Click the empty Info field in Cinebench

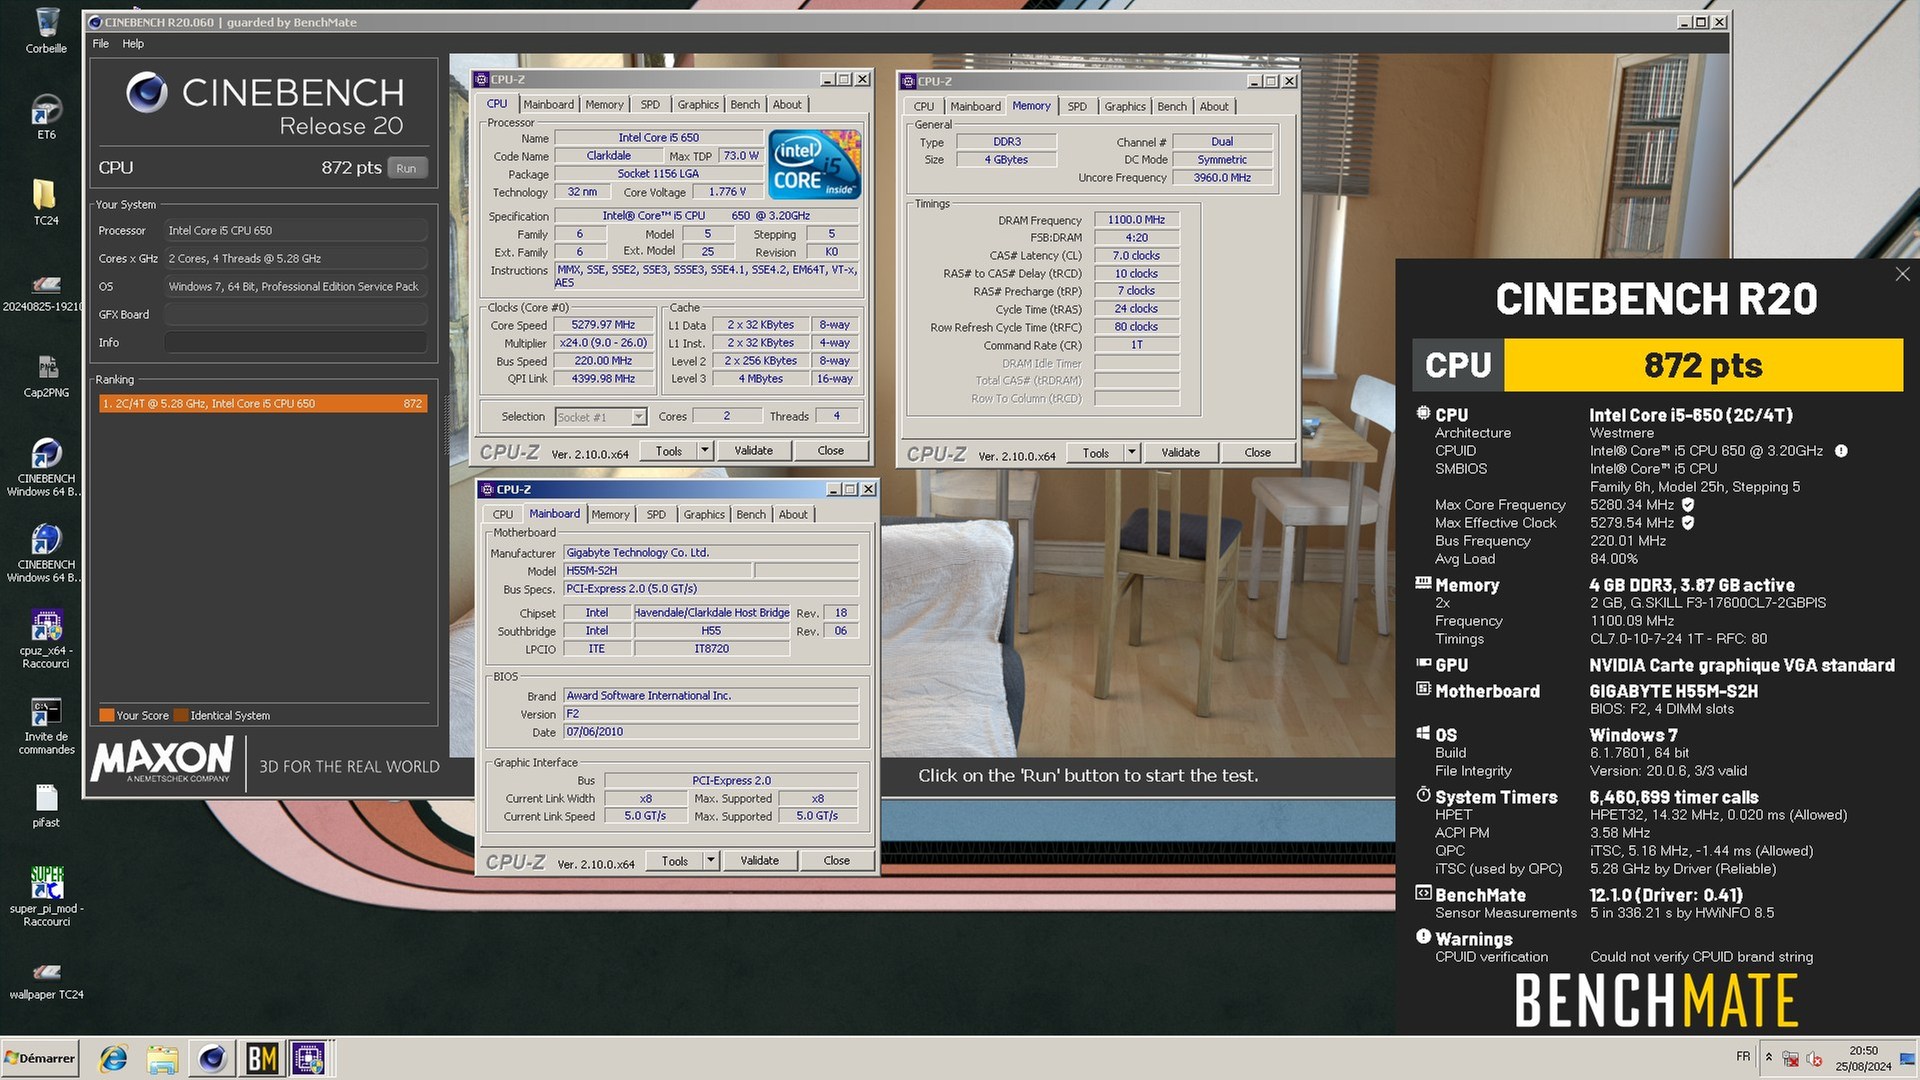296,343
